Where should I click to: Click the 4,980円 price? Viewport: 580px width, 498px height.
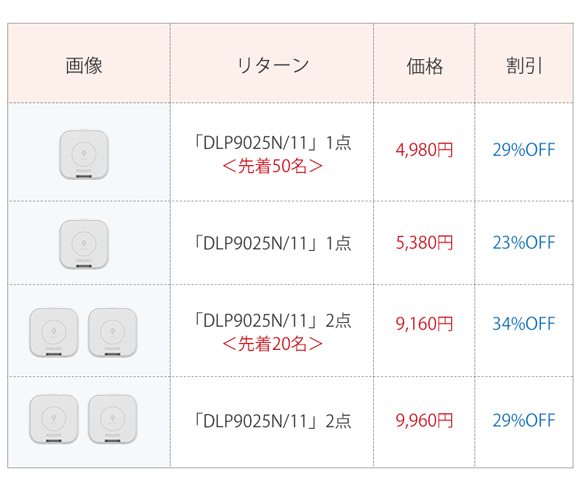pos(424,150)
